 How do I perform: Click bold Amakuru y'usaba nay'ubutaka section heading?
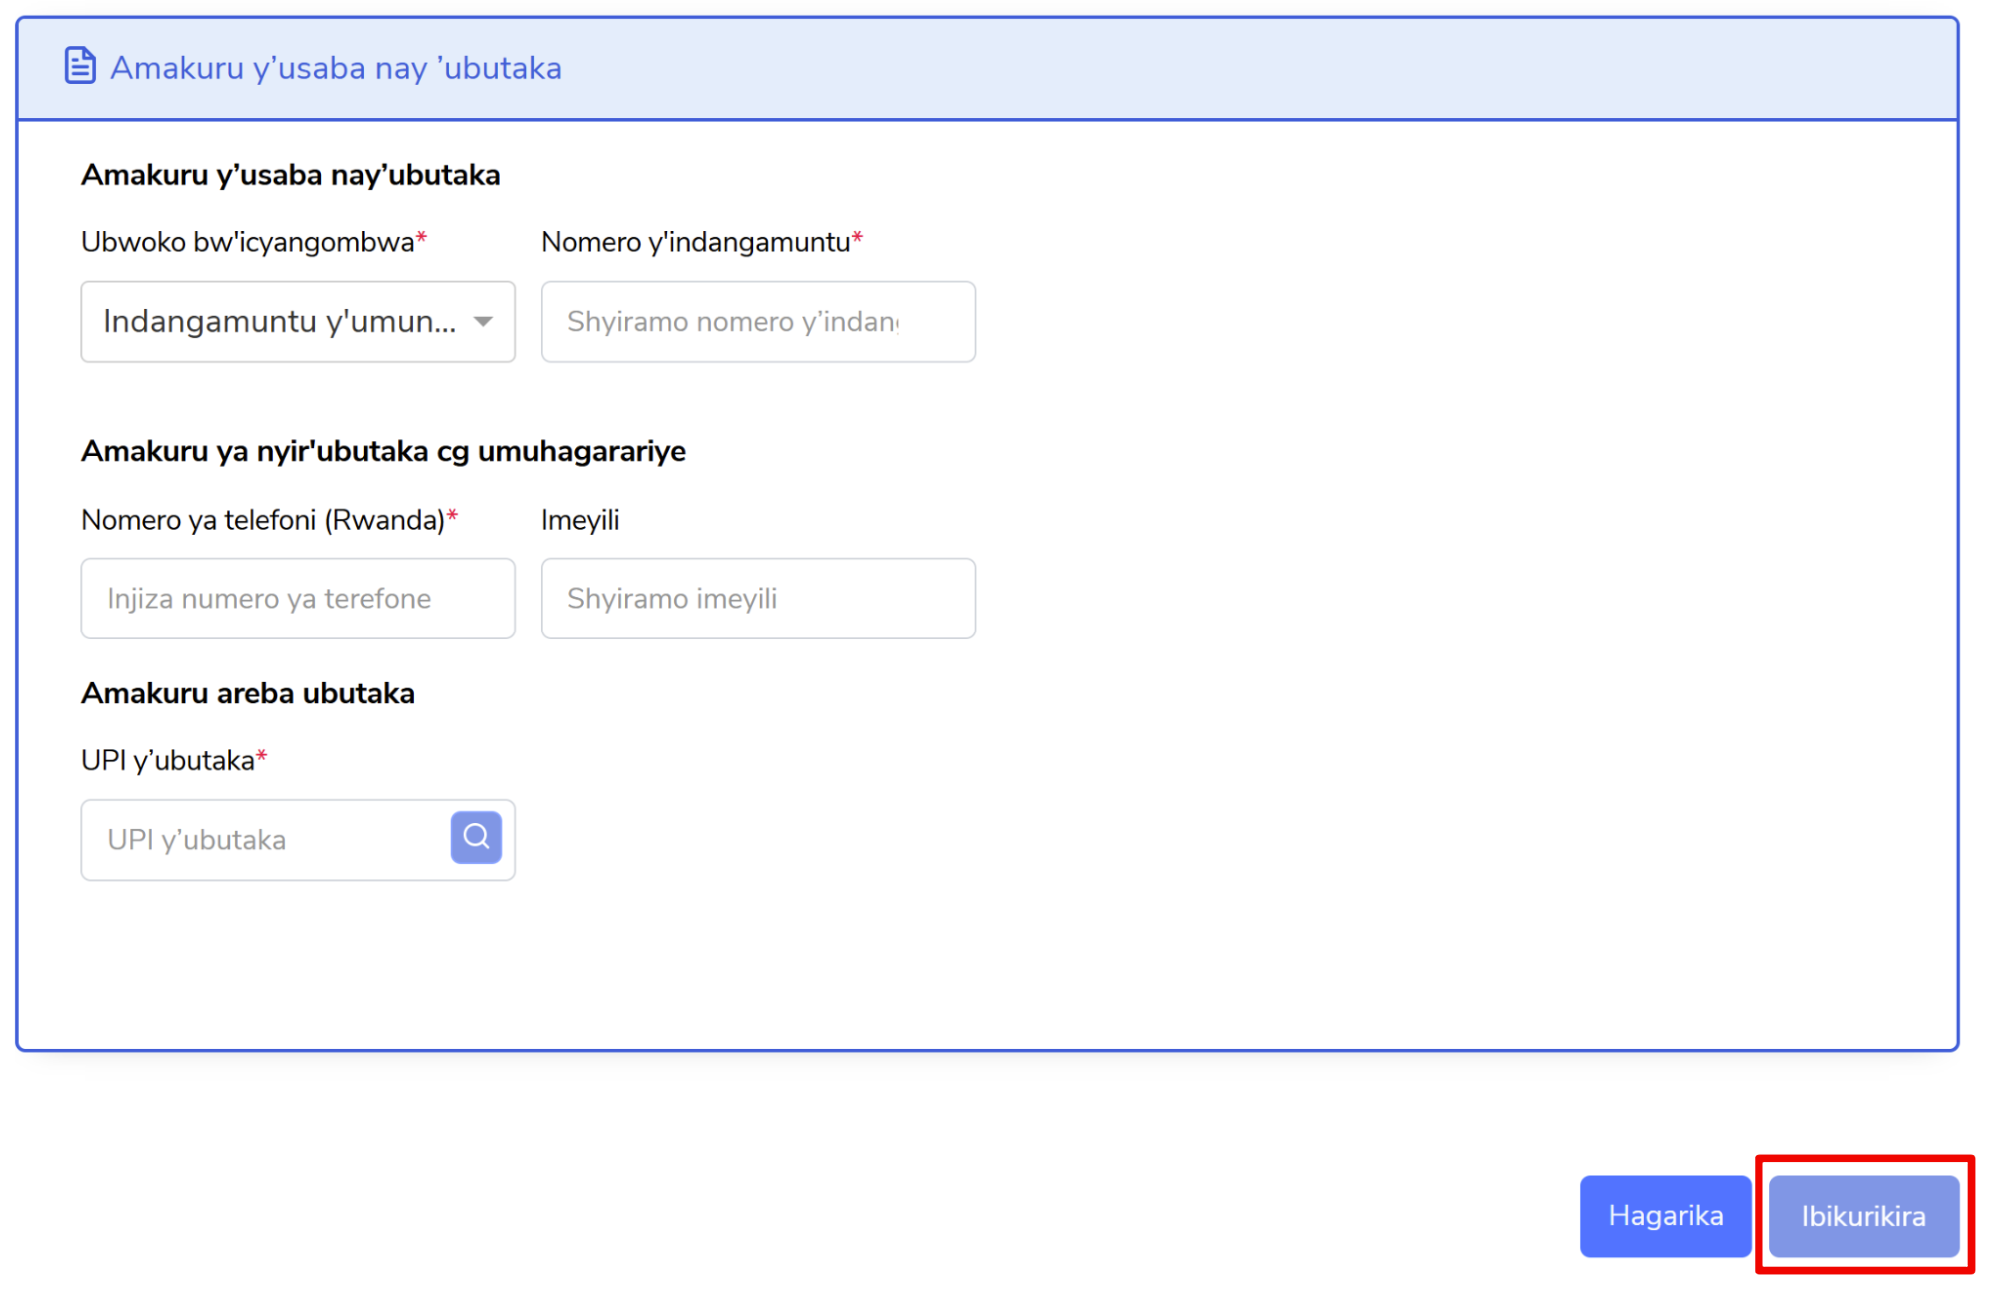tap(290, 175)
